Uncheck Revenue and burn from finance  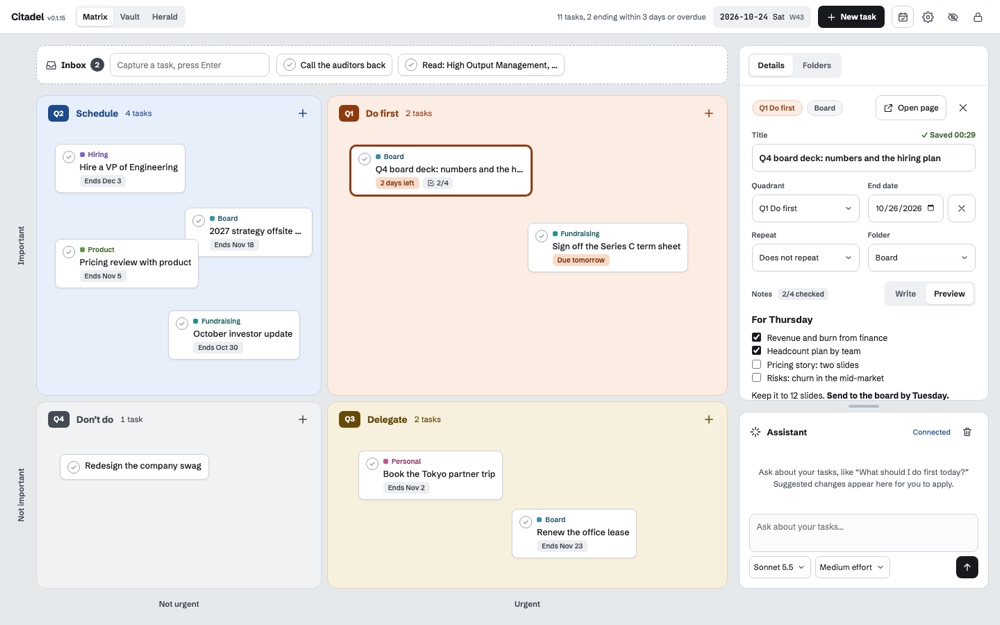click(756, 337)
